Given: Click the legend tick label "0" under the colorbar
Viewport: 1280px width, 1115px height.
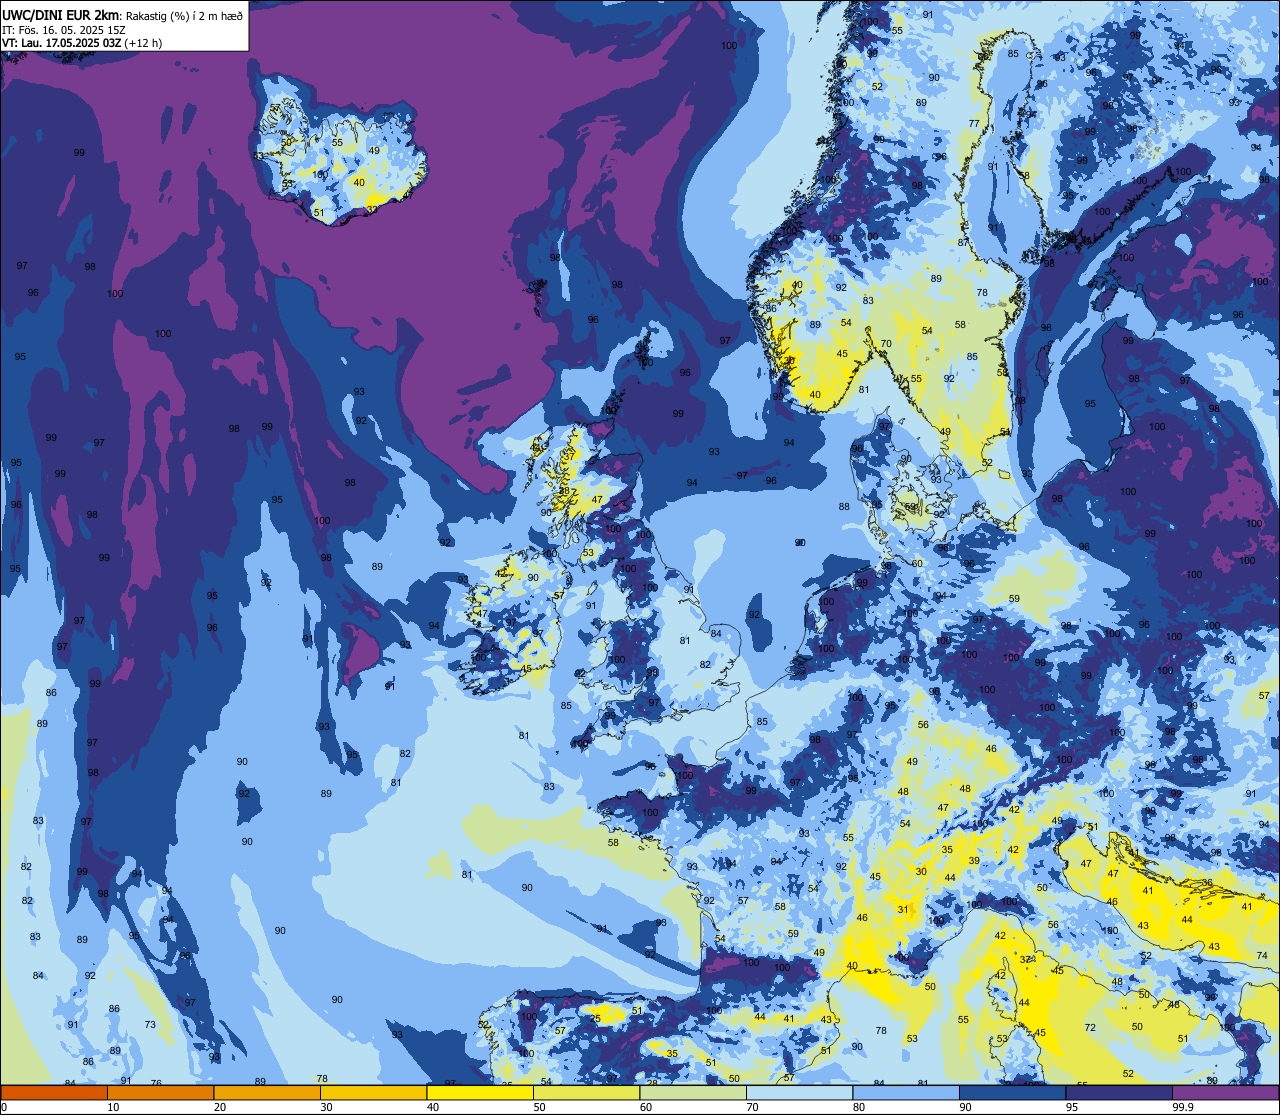Looking at the screenshot, I should [x=4, y=1107].
